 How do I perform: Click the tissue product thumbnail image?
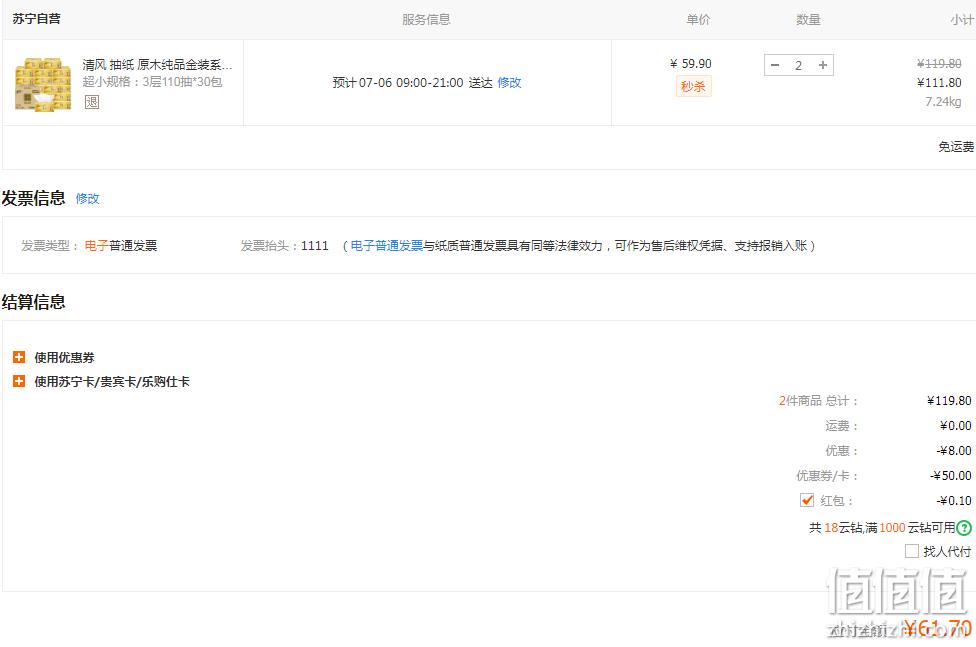(x=43, y=84)
